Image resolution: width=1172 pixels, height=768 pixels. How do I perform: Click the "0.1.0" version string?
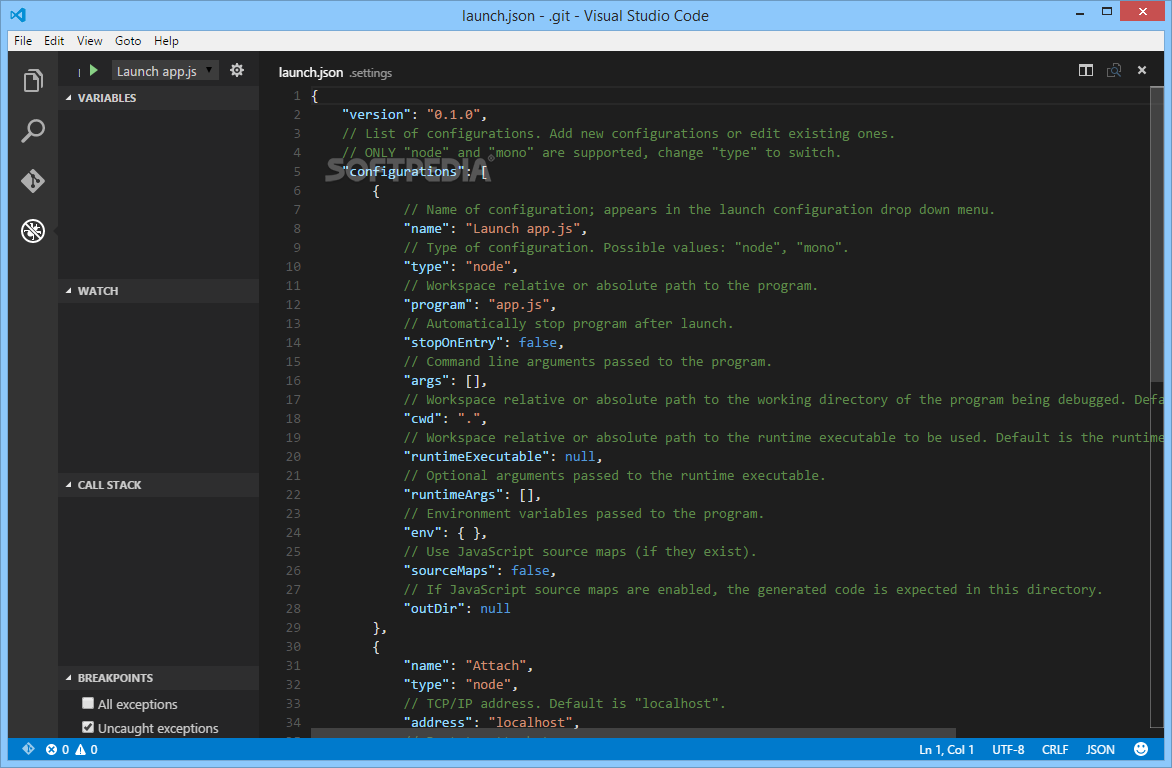(453, 114)
